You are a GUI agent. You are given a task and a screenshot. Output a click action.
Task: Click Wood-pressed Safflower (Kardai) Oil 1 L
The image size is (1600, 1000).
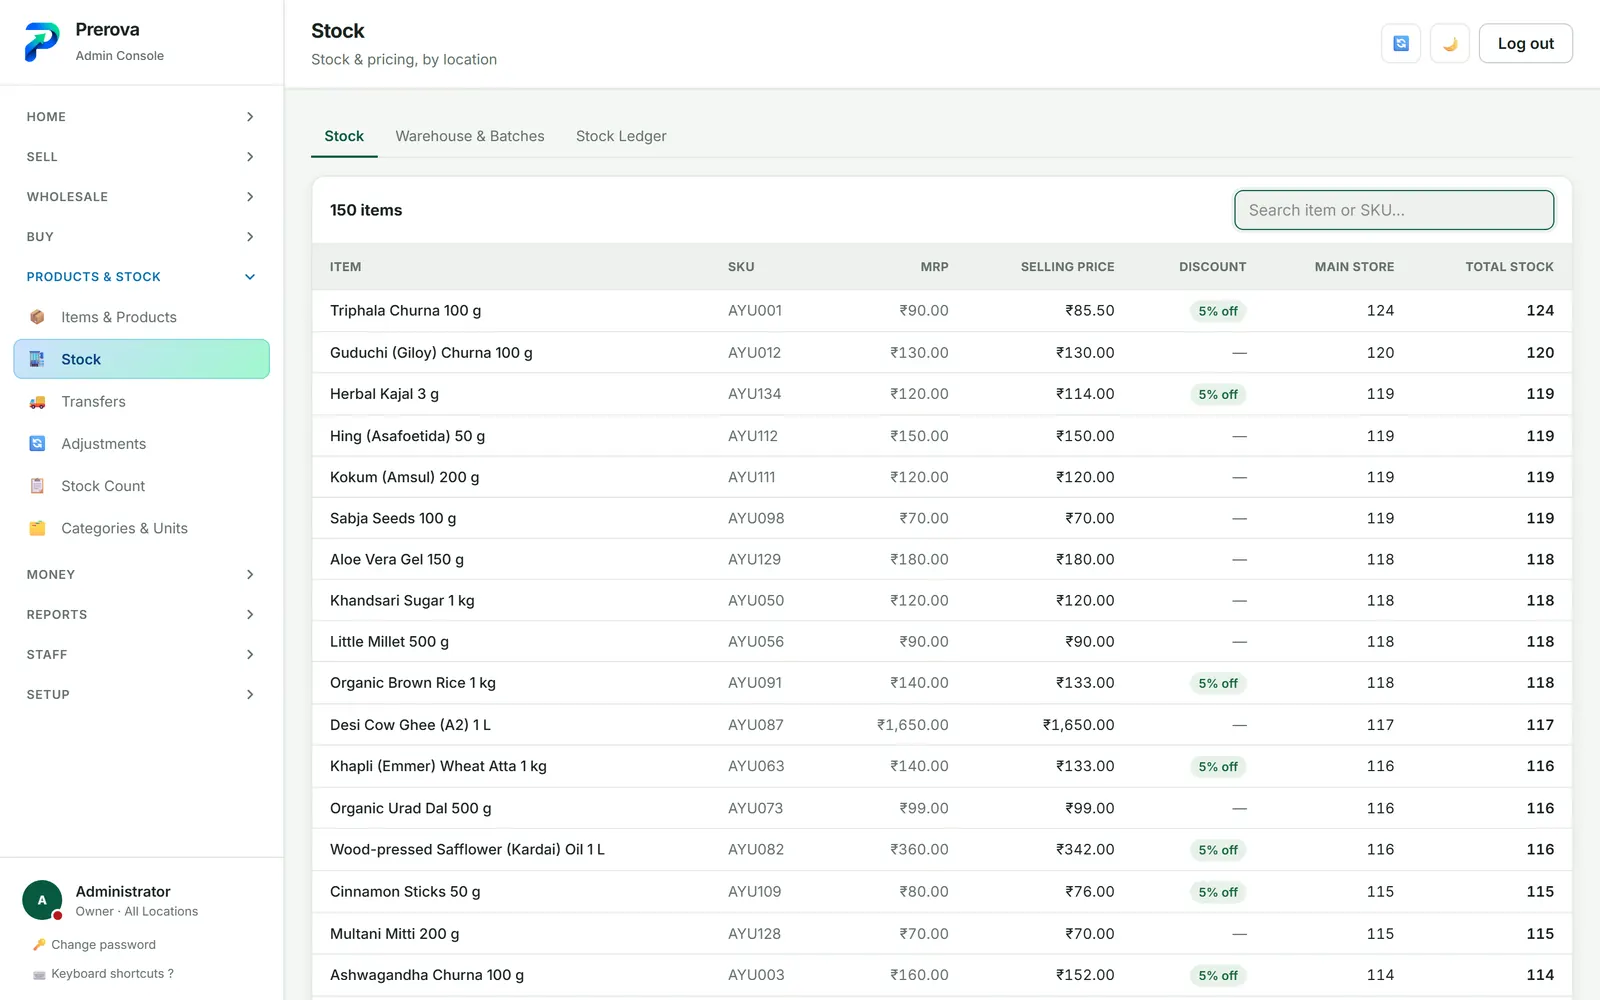[x=467, y=850]
